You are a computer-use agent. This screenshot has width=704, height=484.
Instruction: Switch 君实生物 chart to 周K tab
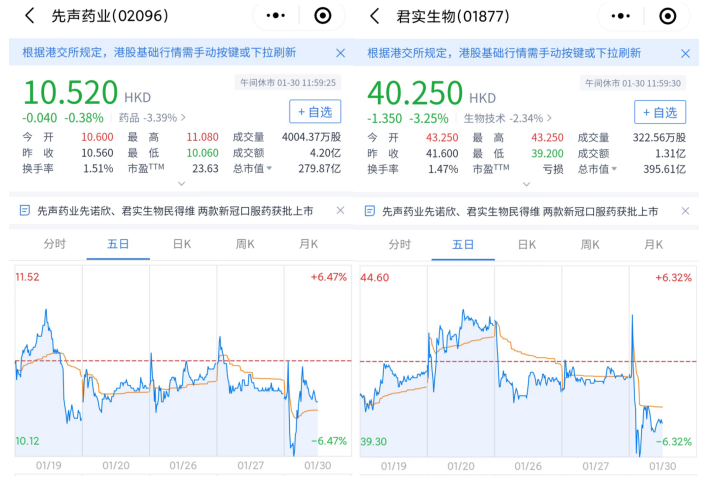(x=590, y=244)
